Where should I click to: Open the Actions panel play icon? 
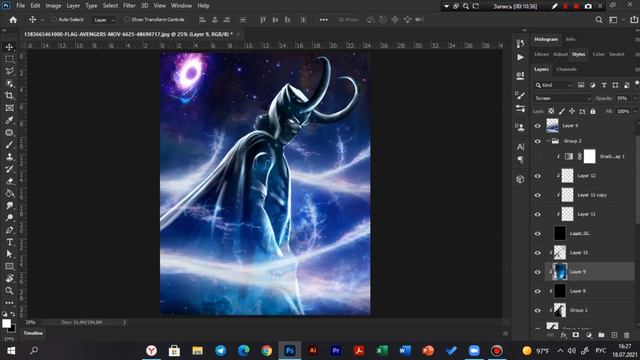520,58
